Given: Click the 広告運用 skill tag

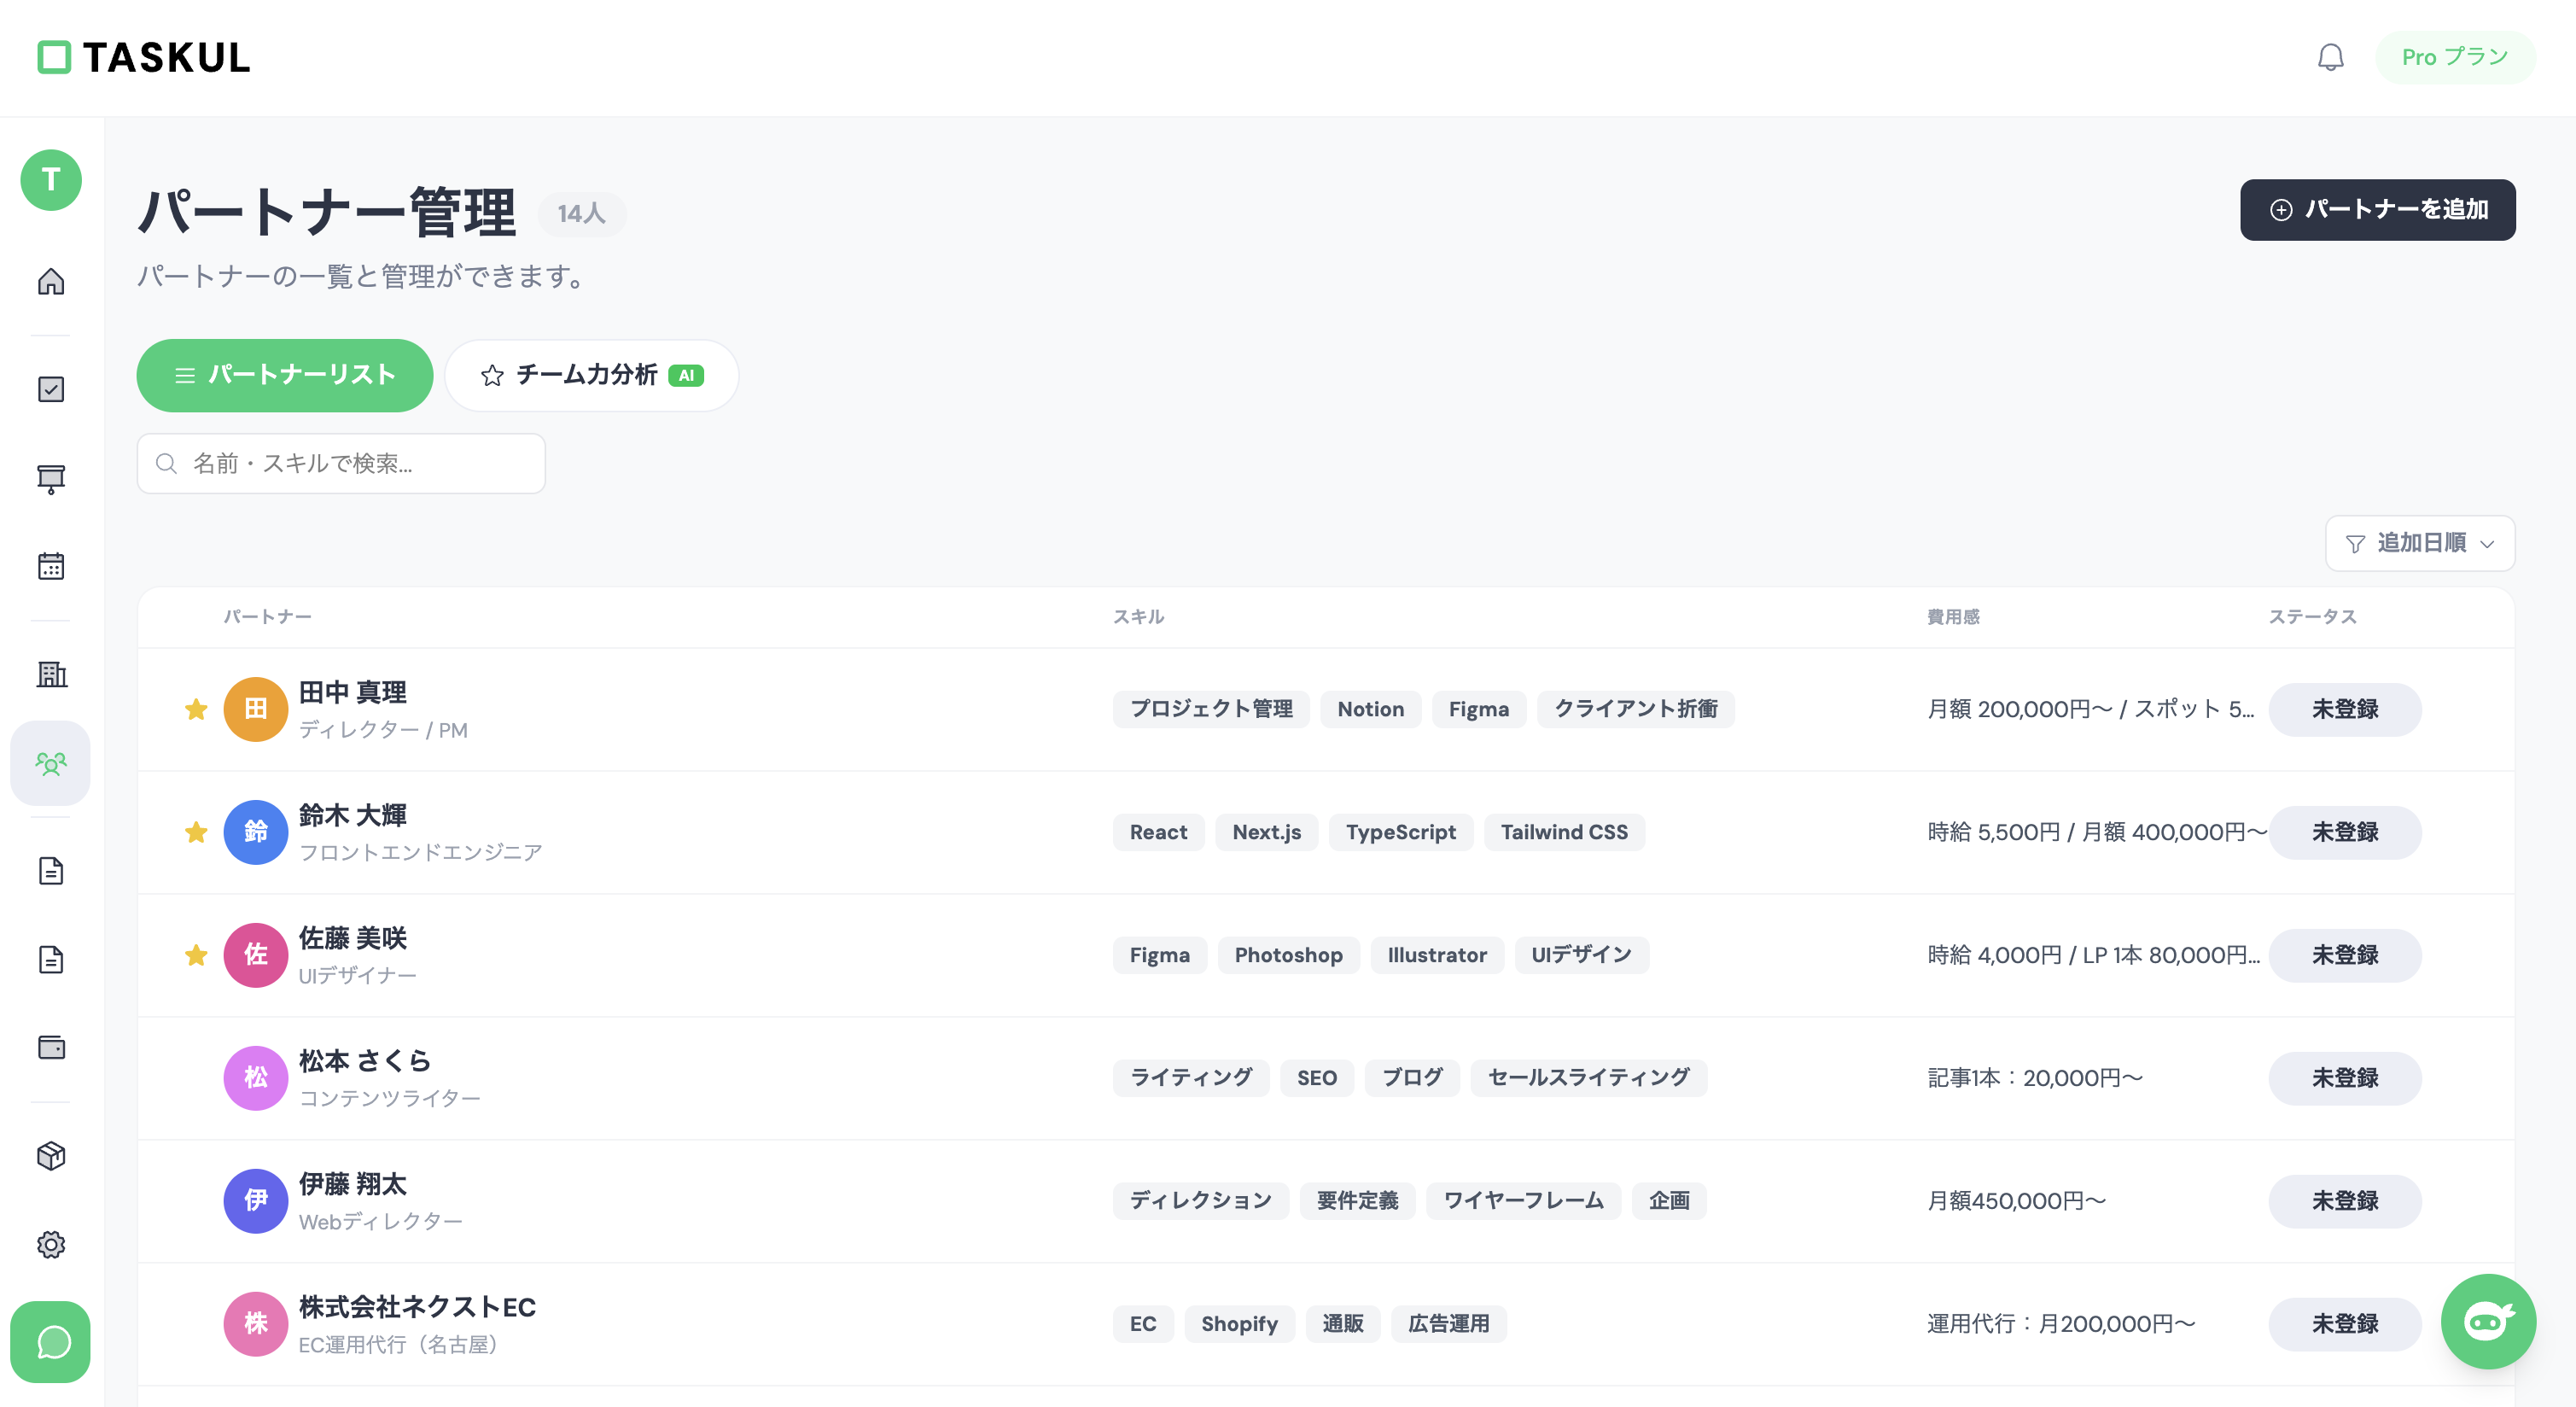Looking at the screenshot, I should (x=1449, y=1324).
